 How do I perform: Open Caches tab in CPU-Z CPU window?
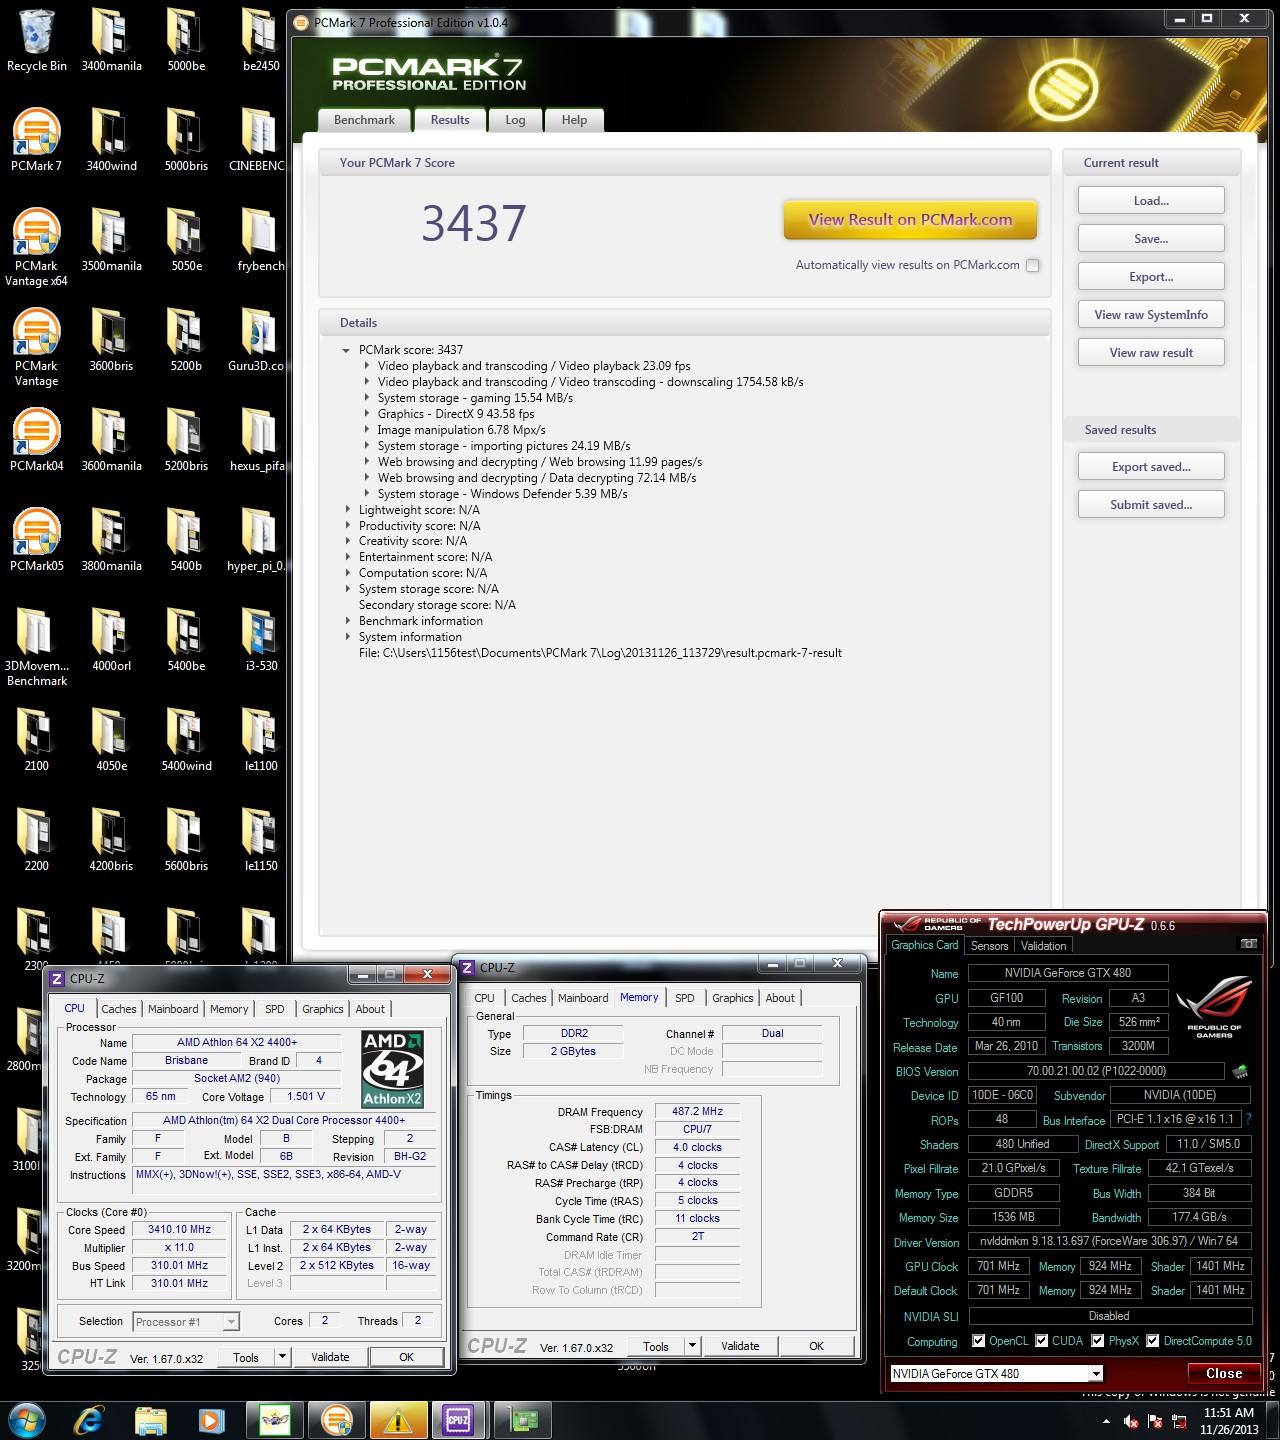118,1009
